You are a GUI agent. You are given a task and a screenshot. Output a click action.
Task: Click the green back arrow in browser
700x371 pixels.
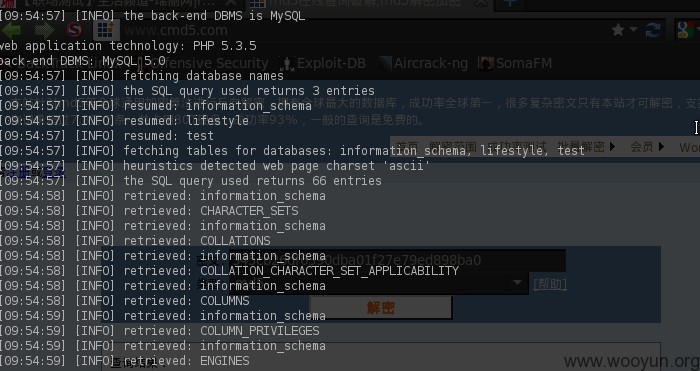coord(11,30)
